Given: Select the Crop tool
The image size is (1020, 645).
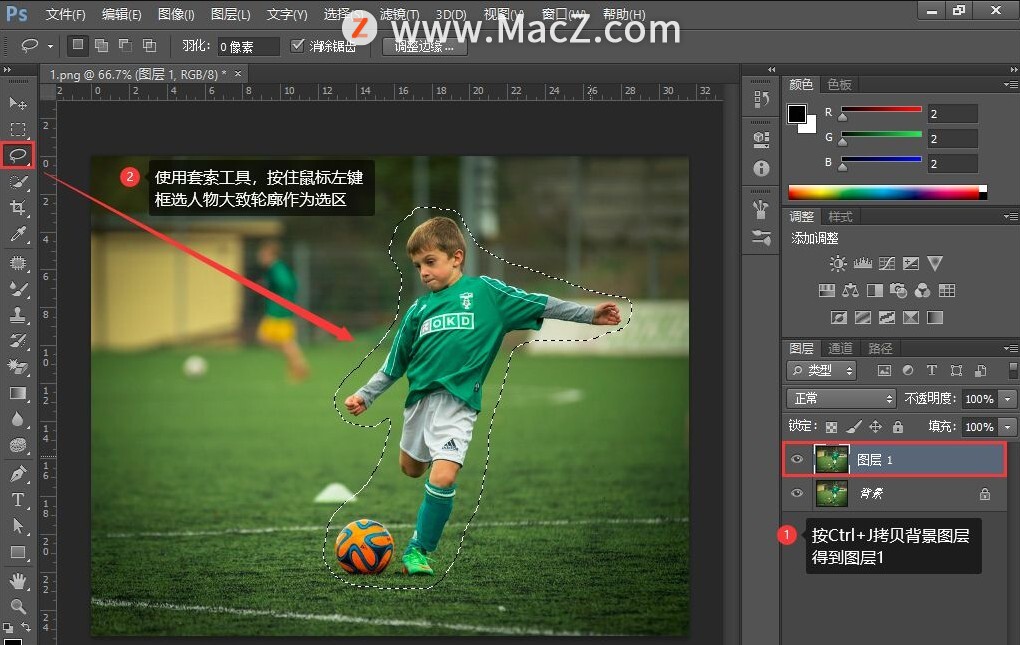Looking at the screenshot, I should click(18, 207).
